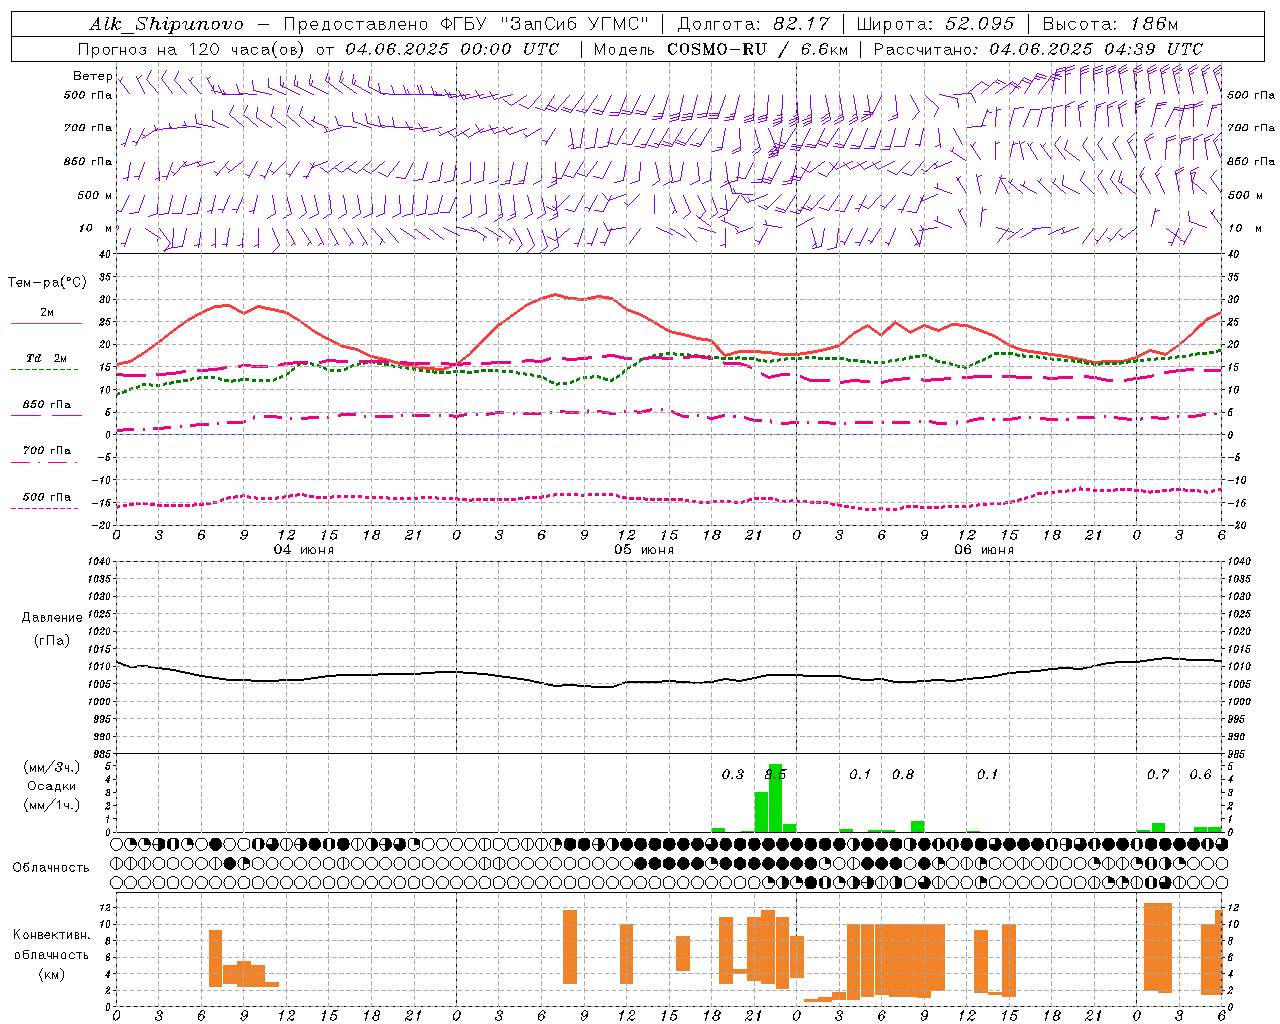The height and width of the screenshot is (1024, 1280).
Task: Click the Тем-ра(°C) panel label
Action: pyautogui.click(x=47, y=283)
